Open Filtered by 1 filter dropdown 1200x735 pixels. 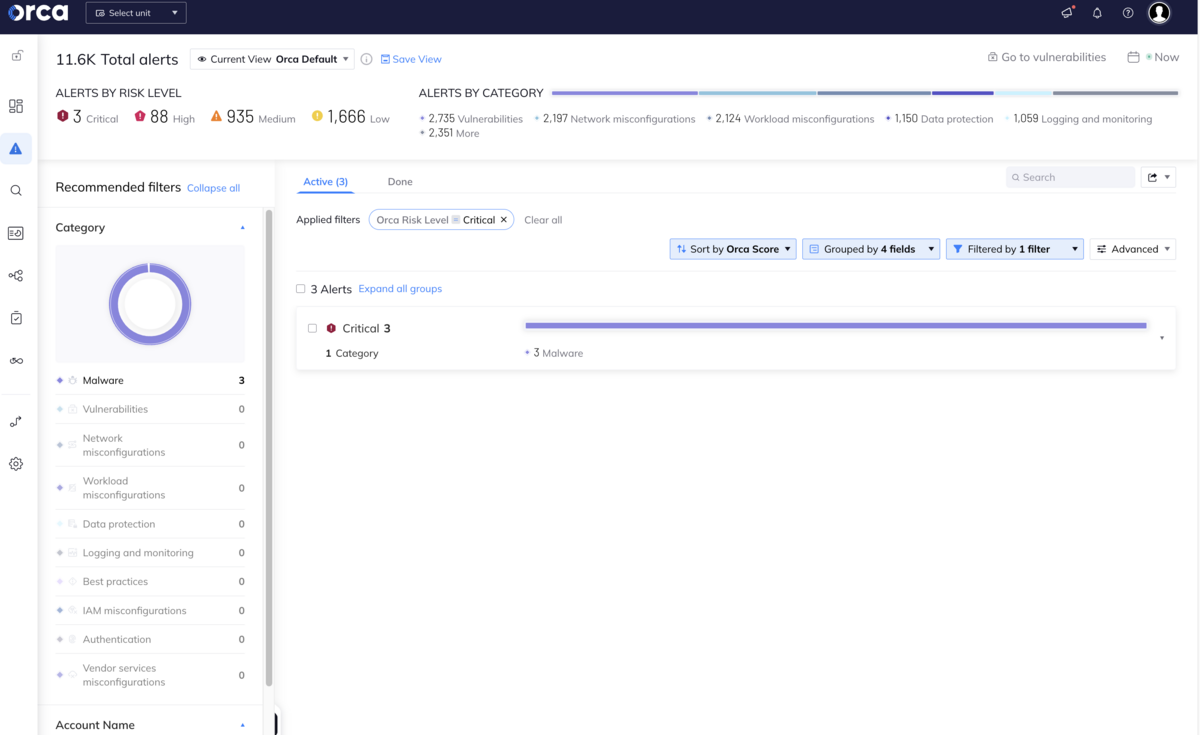[1015, 249]
